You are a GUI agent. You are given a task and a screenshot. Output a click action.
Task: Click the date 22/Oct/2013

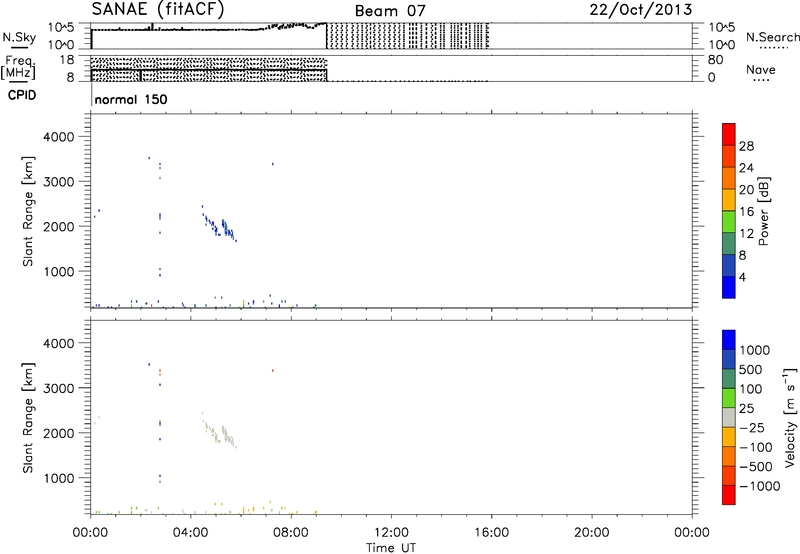[641, 10]
